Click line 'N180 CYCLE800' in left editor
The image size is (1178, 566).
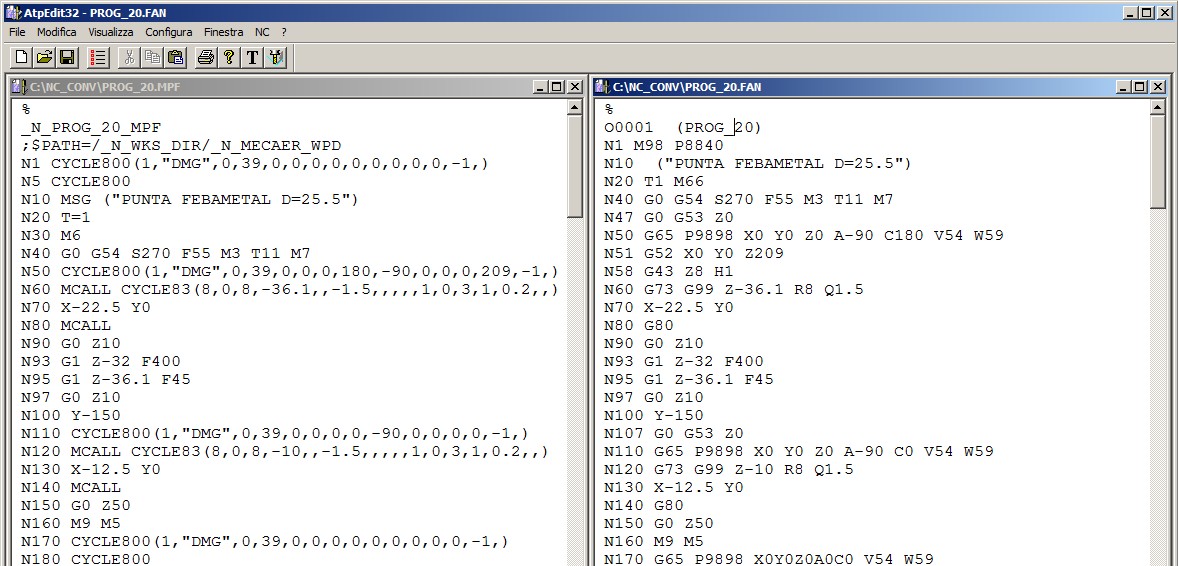(x=86, y=560)
